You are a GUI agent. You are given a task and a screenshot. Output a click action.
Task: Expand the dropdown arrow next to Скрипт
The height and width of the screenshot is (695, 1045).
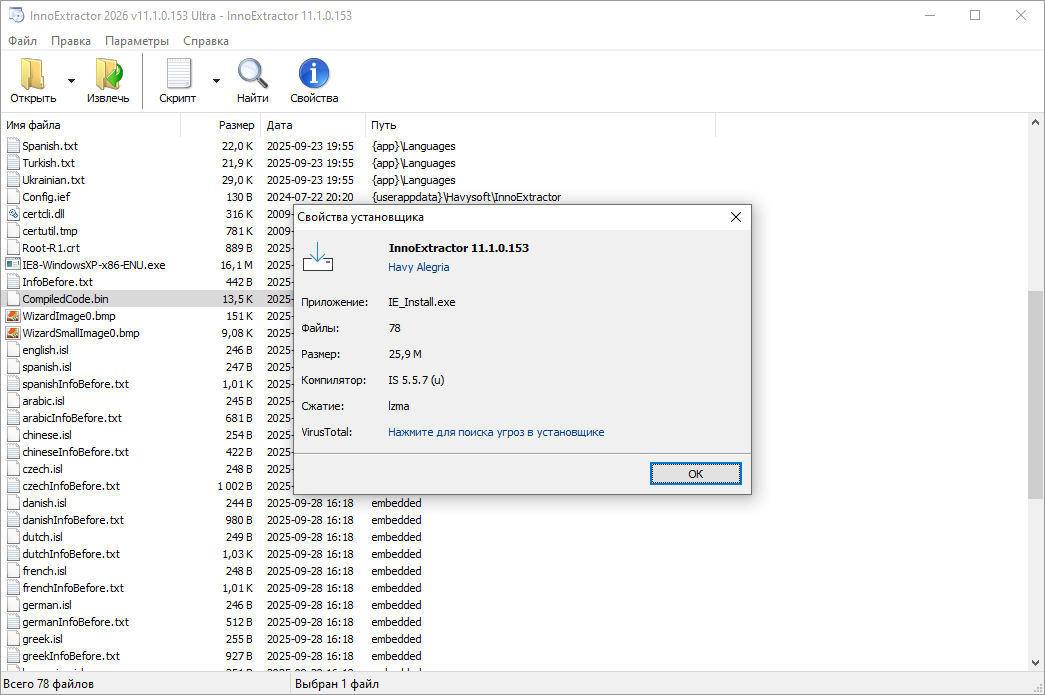[x=216, y=81]
